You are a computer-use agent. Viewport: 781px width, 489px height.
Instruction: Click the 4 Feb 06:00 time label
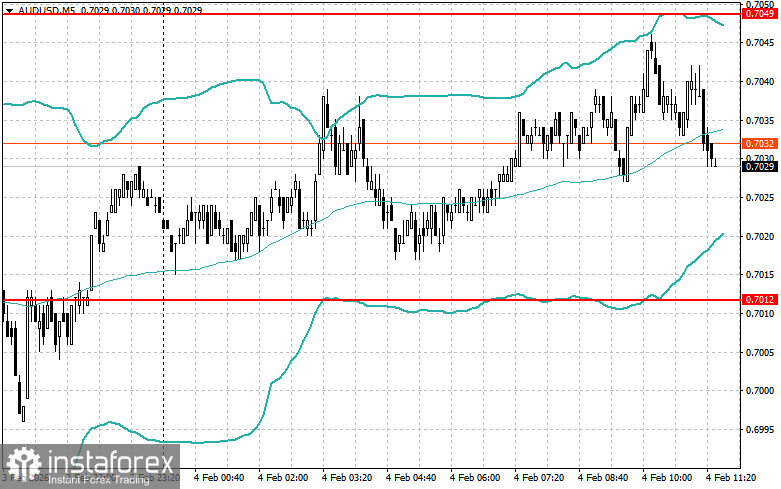(x=475, y=478)
